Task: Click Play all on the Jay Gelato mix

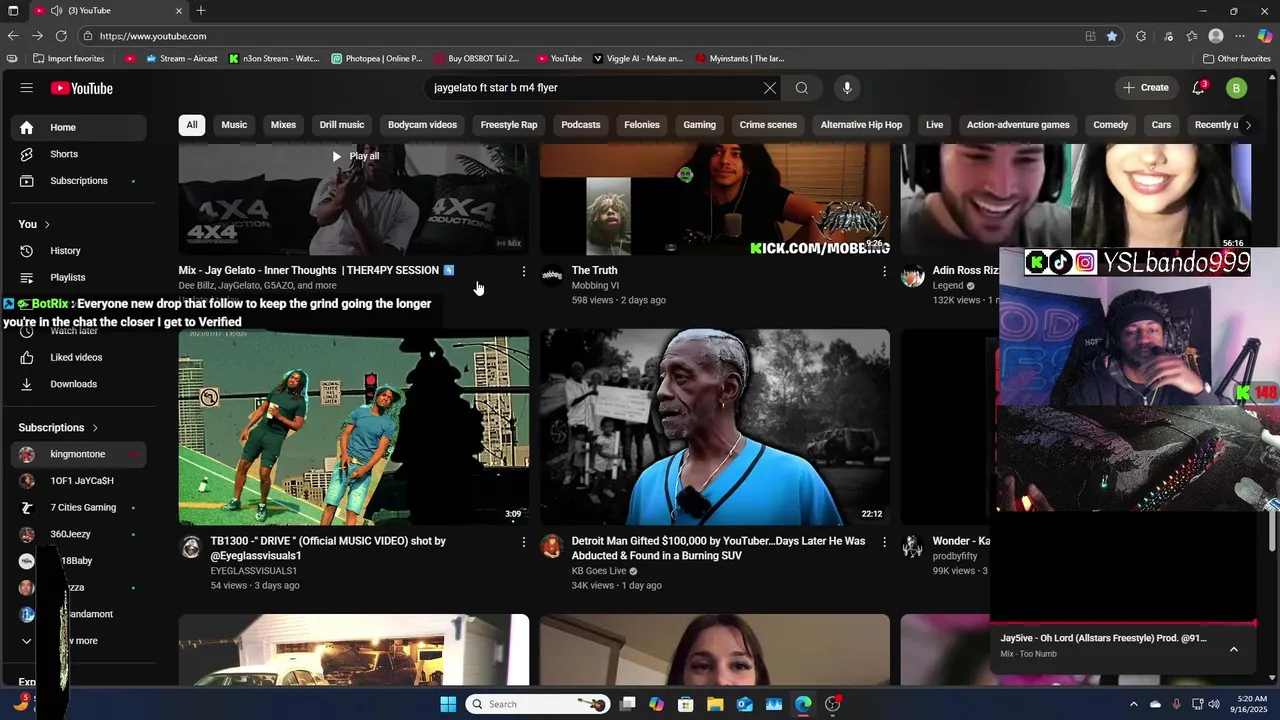Action: tap(355, 156)
